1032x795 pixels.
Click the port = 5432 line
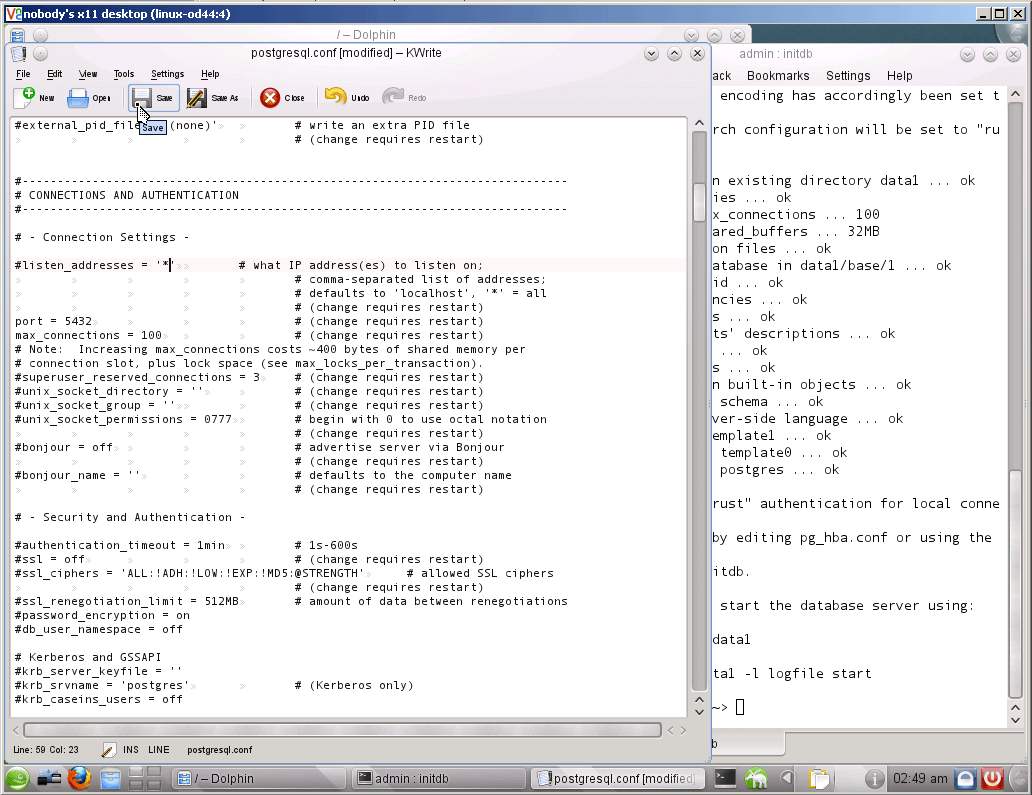pyautogui.click(x=53, y=321)
